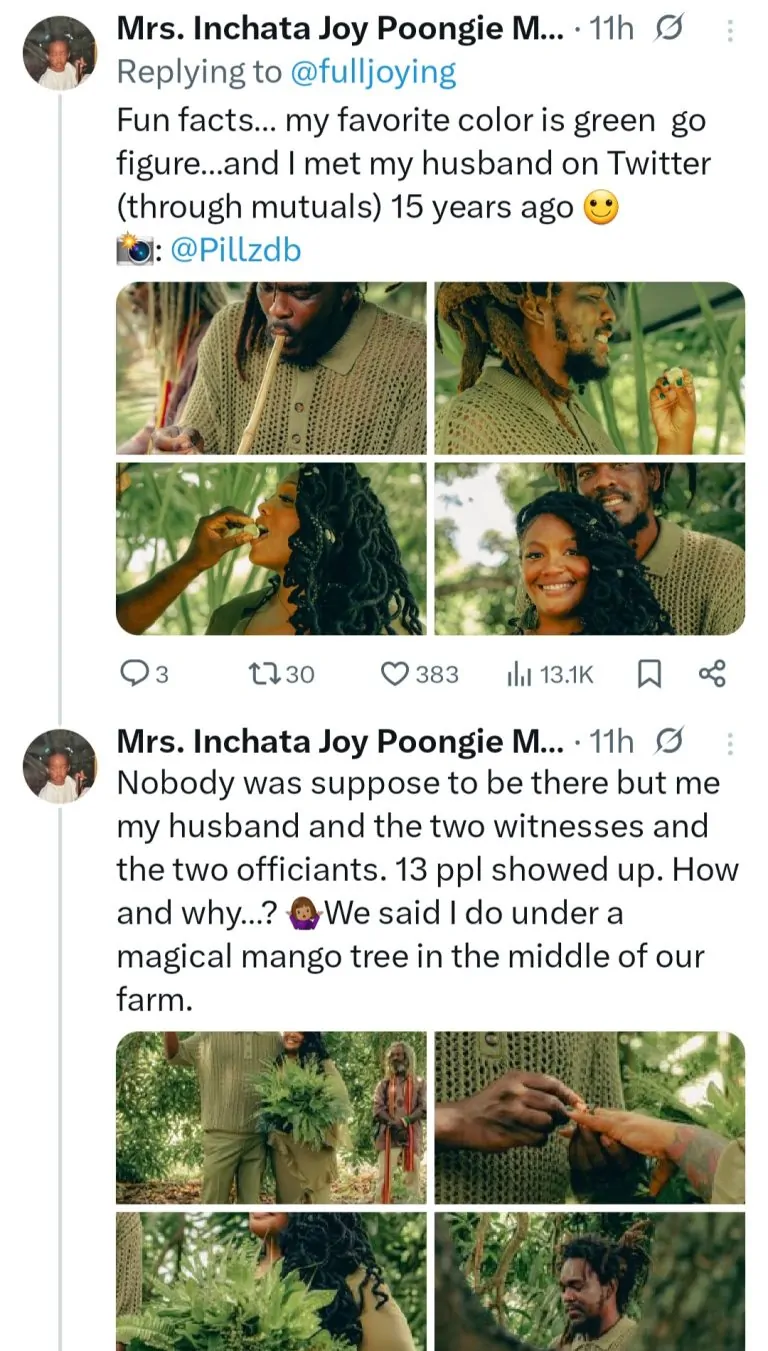Tap the second tweet's profile avatar
The height and width of the screenshot is (1351, 768).
[x=60, y=765]
